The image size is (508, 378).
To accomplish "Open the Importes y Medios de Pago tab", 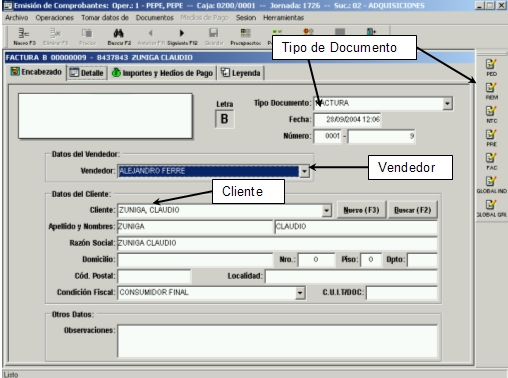I will pyautogui.click(x=163, y=73).
